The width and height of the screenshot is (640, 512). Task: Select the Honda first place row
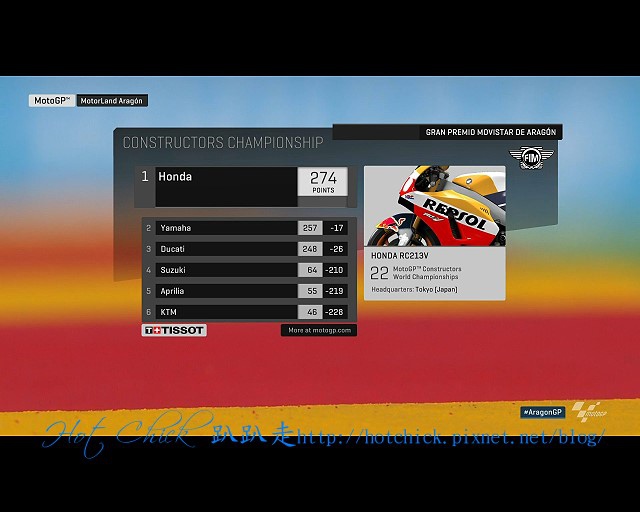point(246,187)
